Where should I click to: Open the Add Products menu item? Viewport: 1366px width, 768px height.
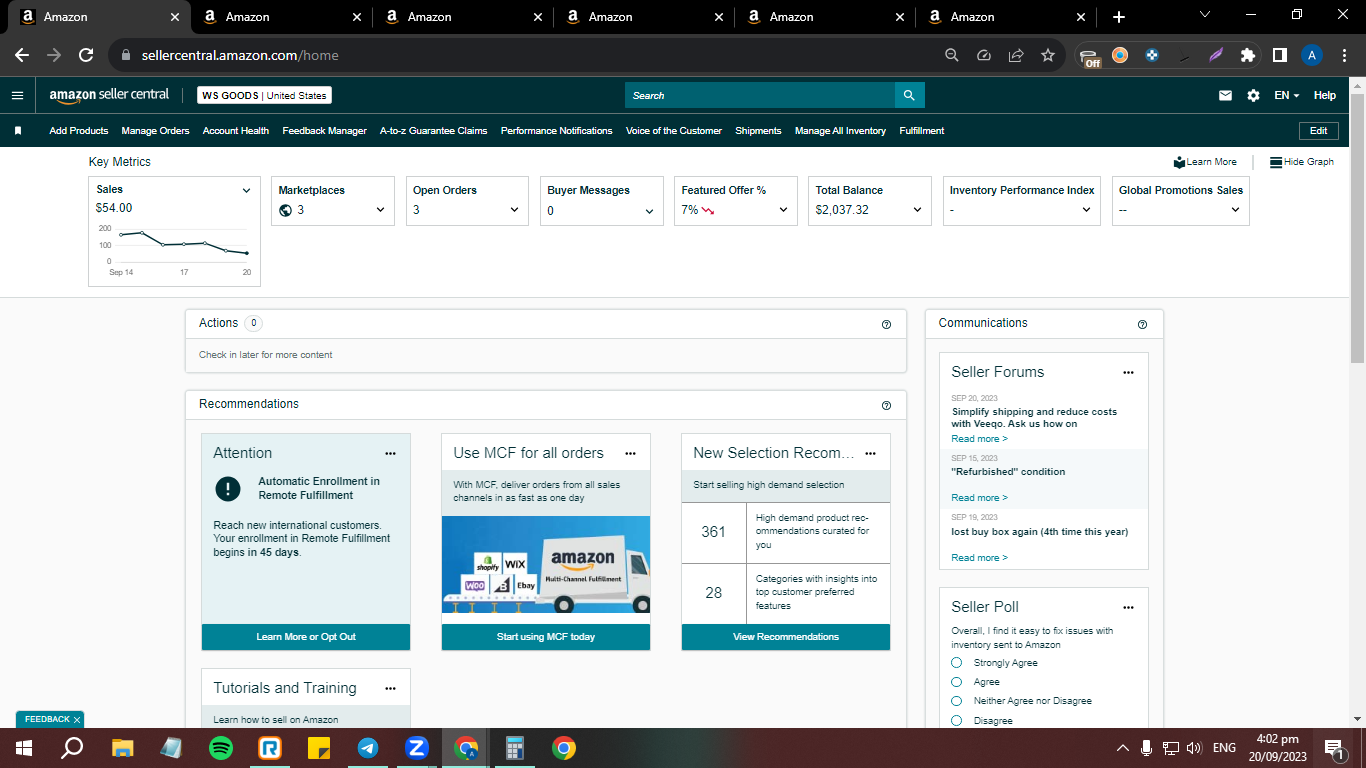[x=79, y=131]
